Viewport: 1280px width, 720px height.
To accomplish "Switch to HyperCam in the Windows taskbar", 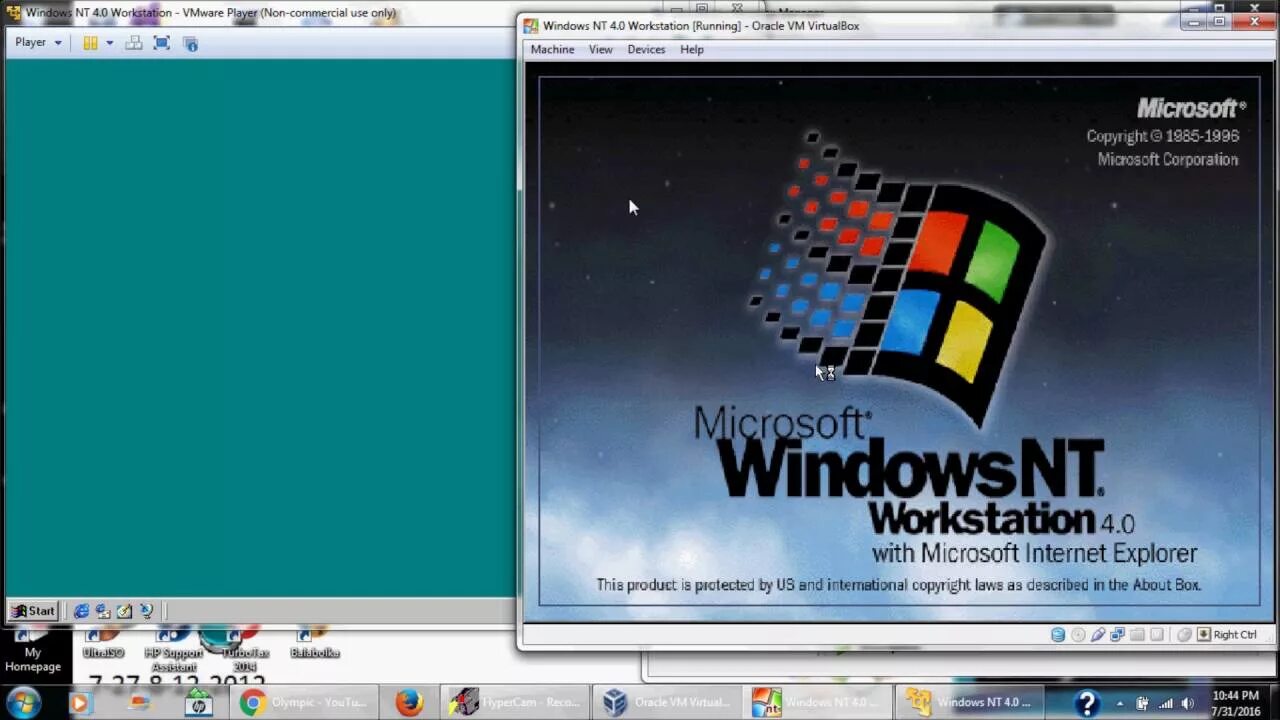I will (x=515, y=702).
